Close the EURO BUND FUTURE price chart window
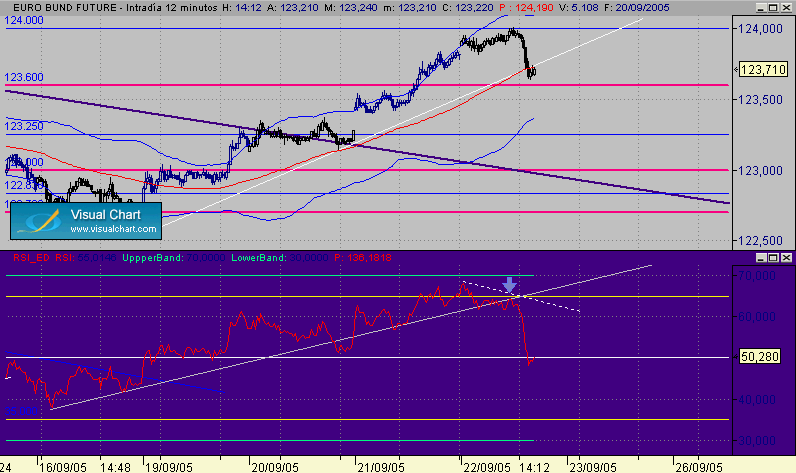 (785, 8)
